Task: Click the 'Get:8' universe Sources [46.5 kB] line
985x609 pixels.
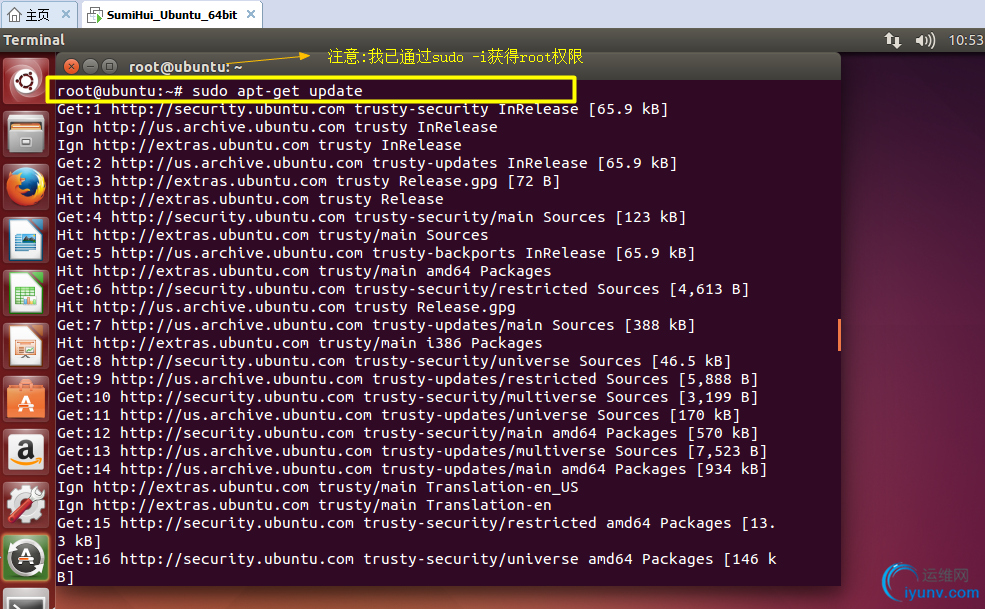Action: pyautogui.click(x=394, y=361)
